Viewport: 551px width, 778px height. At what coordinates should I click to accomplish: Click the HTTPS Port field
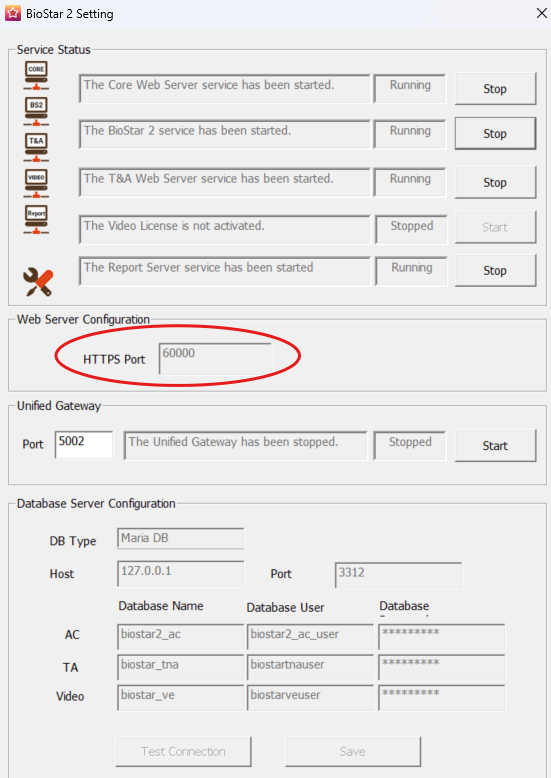click(x=215, y=358)
